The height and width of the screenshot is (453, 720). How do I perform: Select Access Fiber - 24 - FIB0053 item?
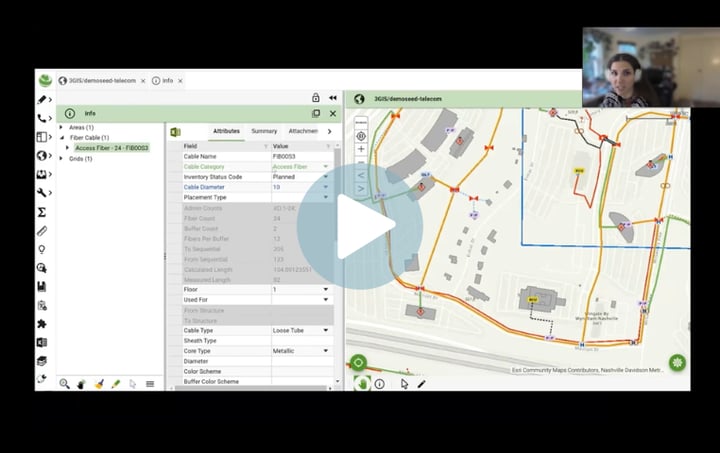[112, 148]
